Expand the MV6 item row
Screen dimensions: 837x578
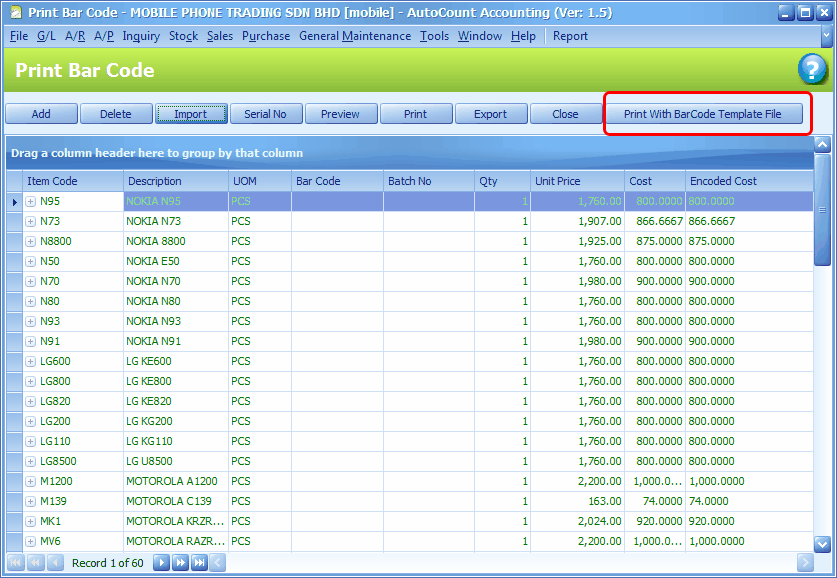point(30,542)
